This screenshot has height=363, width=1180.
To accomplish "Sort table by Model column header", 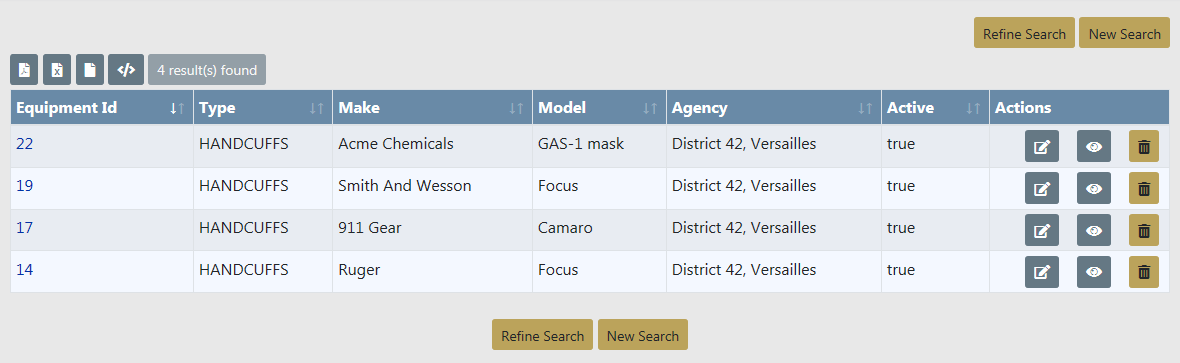I will (x=599, y=108).
